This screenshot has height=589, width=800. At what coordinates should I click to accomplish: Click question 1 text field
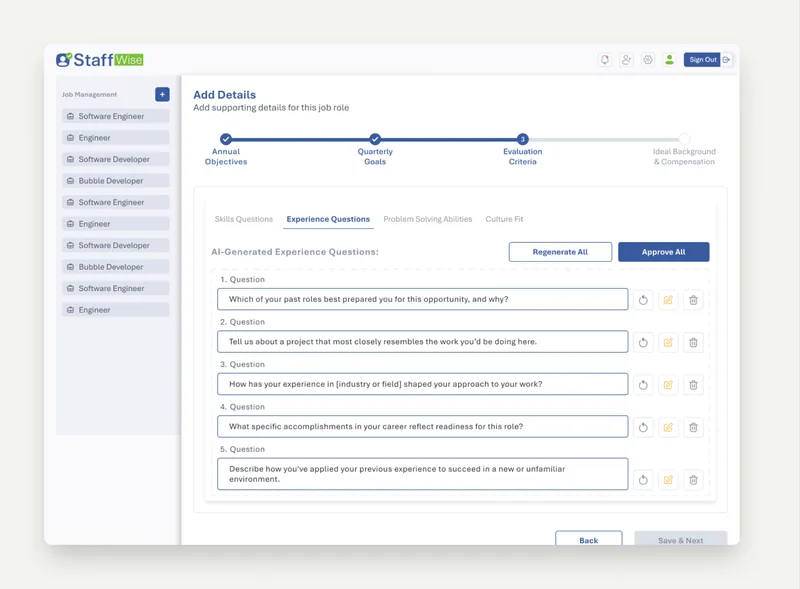[422, 299]
